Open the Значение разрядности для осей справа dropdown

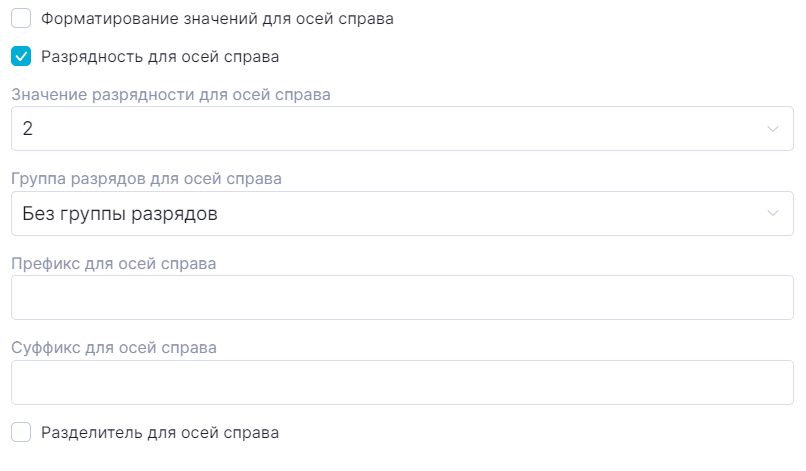pos(400,129)
